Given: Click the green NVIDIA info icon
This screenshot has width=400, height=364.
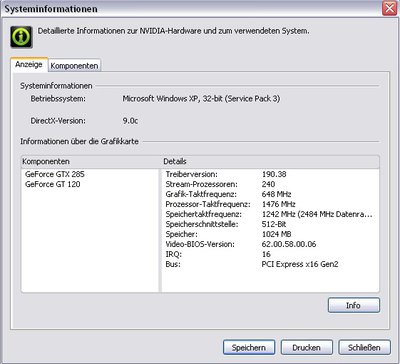Looking at the screenshot, I should click(x=21, y=37).
